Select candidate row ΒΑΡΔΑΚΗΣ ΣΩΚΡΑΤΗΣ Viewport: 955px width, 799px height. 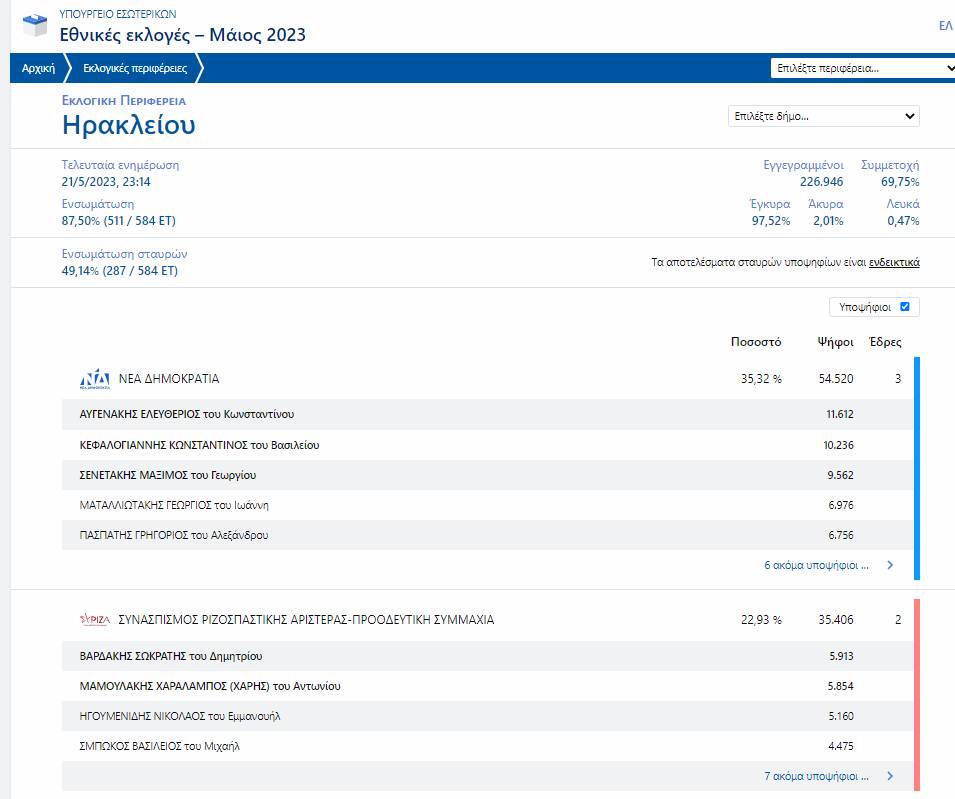pyautogui.click(x=487, y=656)
